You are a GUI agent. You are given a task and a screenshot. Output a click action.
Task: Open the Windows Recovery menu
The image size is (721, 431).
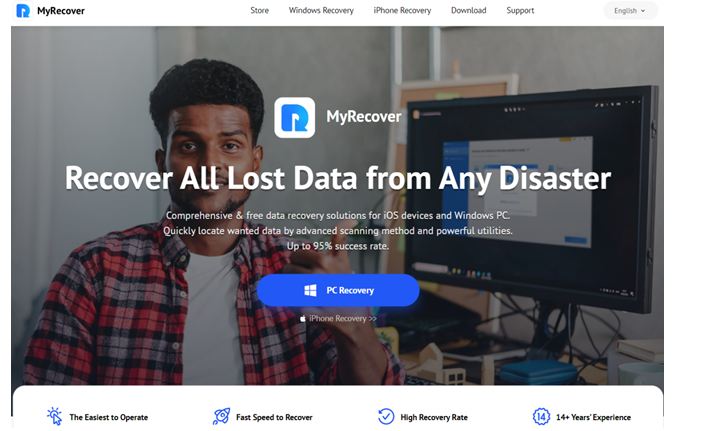(x=321, y=11)
